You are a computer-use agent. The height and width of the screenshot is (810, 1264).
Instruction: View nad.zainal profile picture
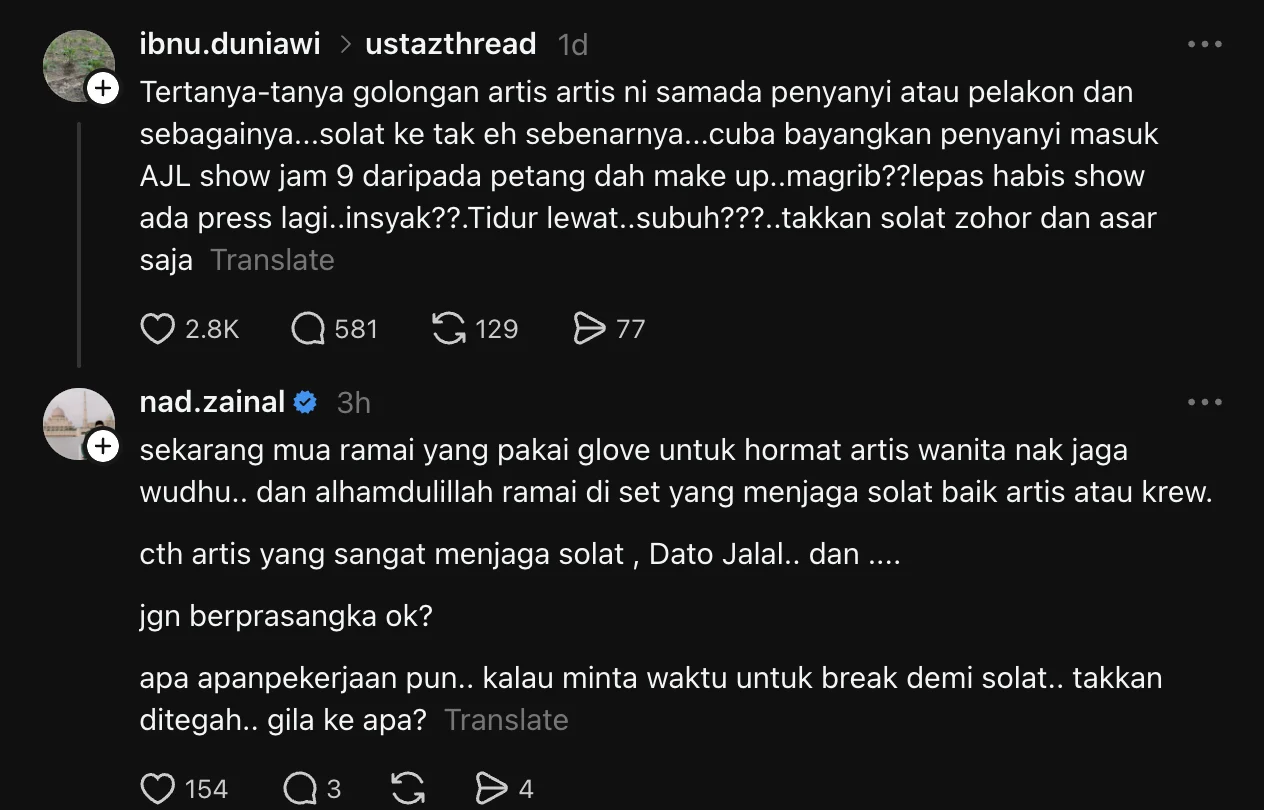point(76,422)
